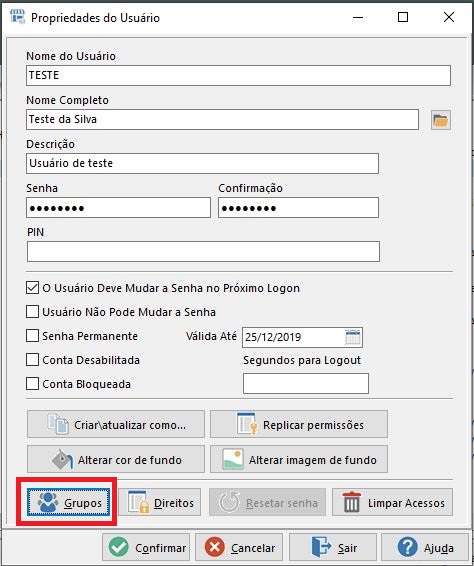Check Usuário Não Pode Mudar a Senha
Viewport: 474px width, 566px height.
(32, 312)
